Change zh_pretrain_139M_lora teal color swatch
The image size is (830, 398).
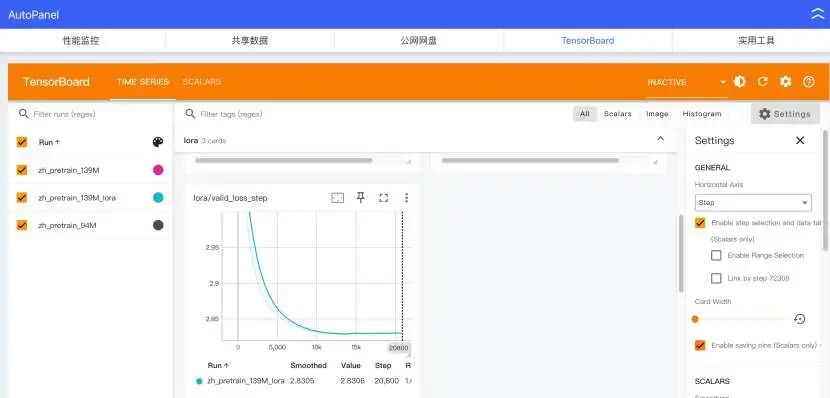pos(158,197)
